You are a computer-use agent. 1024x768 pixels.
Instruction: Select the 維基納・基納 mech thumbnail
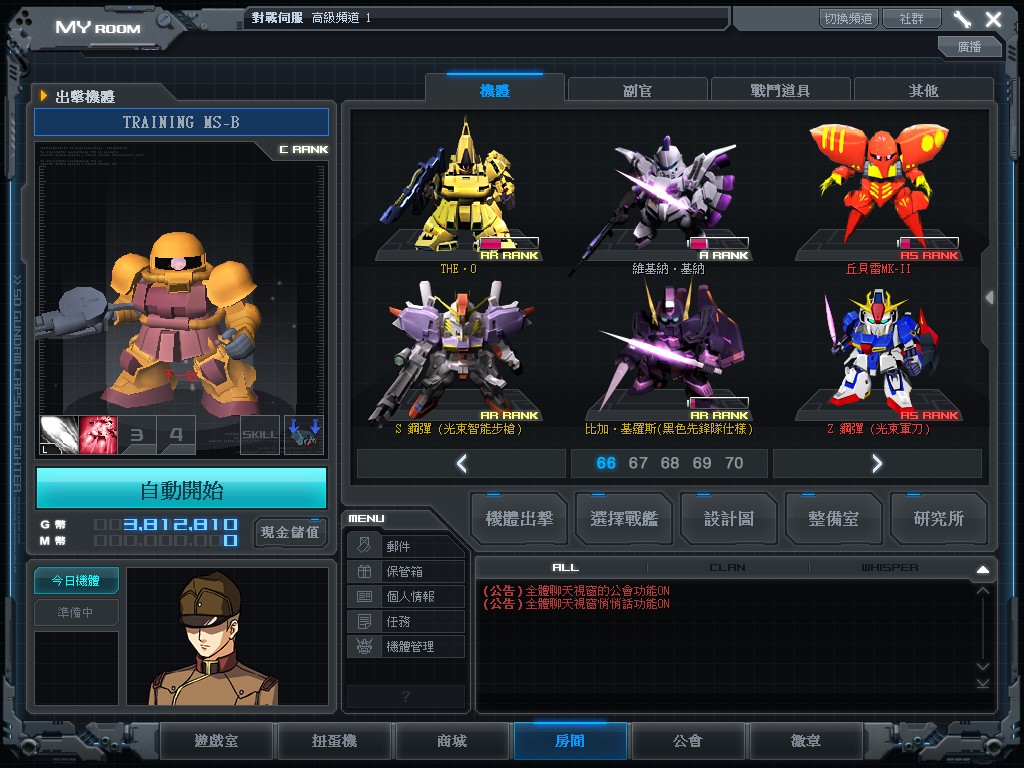(x=668, y=194)
